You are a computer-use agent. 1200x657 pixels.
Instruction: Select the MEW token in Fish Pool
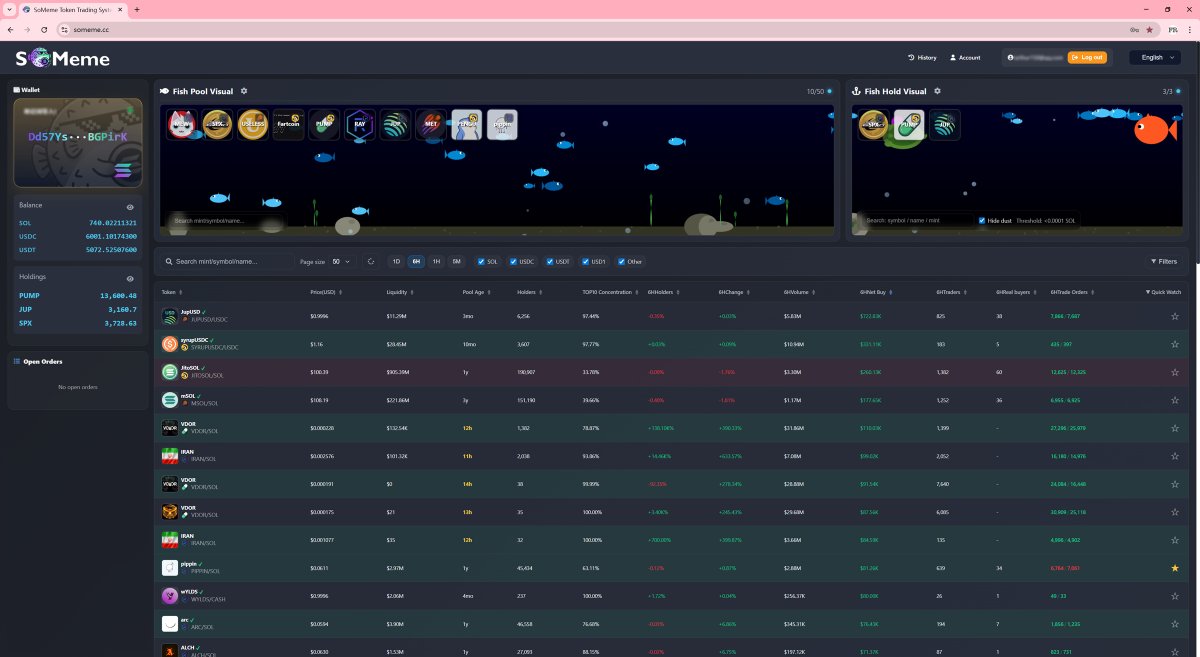pyautogui.click(x=182, y=125)
